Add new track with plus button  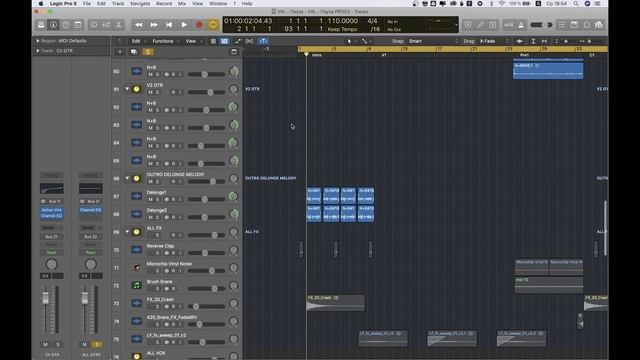(x=120, y=52)
